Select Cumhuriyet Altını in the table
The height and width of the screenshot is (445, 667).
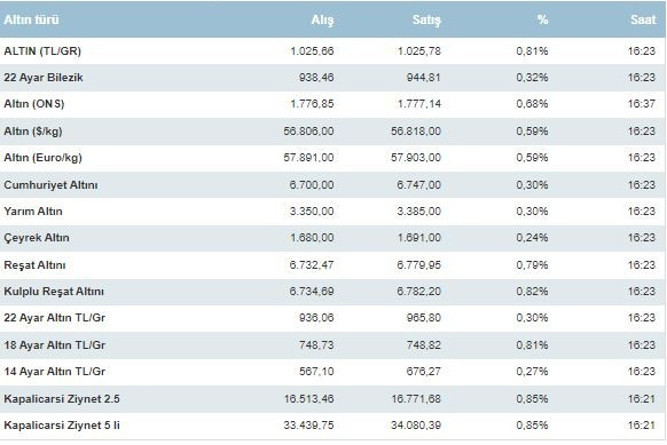51,185
